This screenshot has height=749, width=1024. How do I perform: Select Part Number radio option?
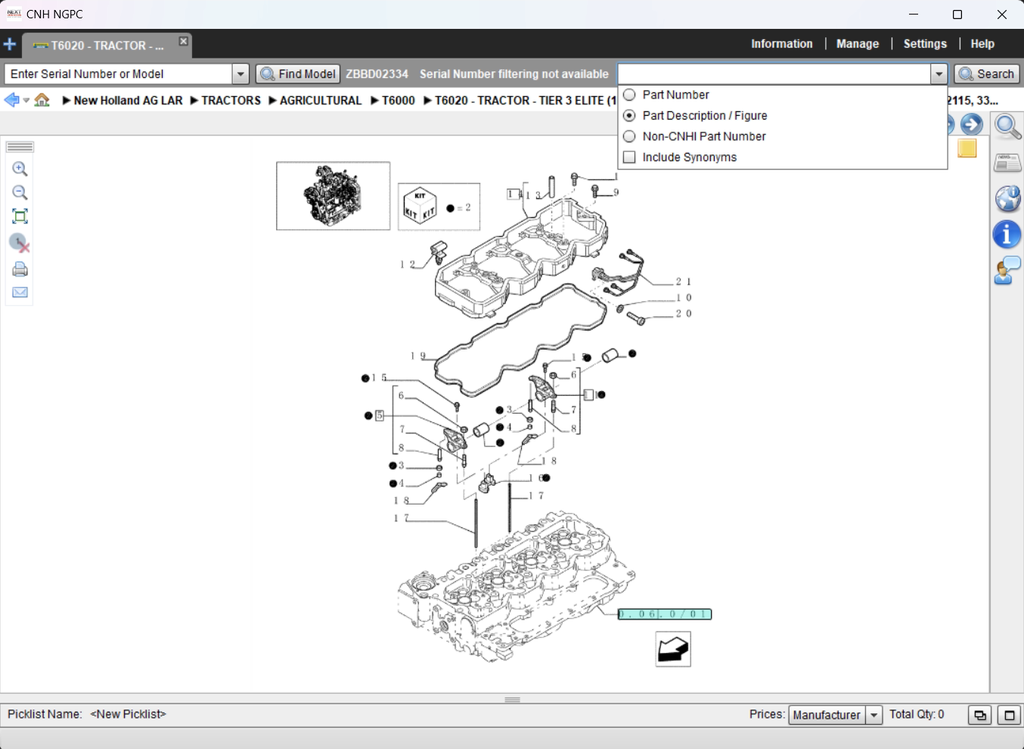coord(630,95)
